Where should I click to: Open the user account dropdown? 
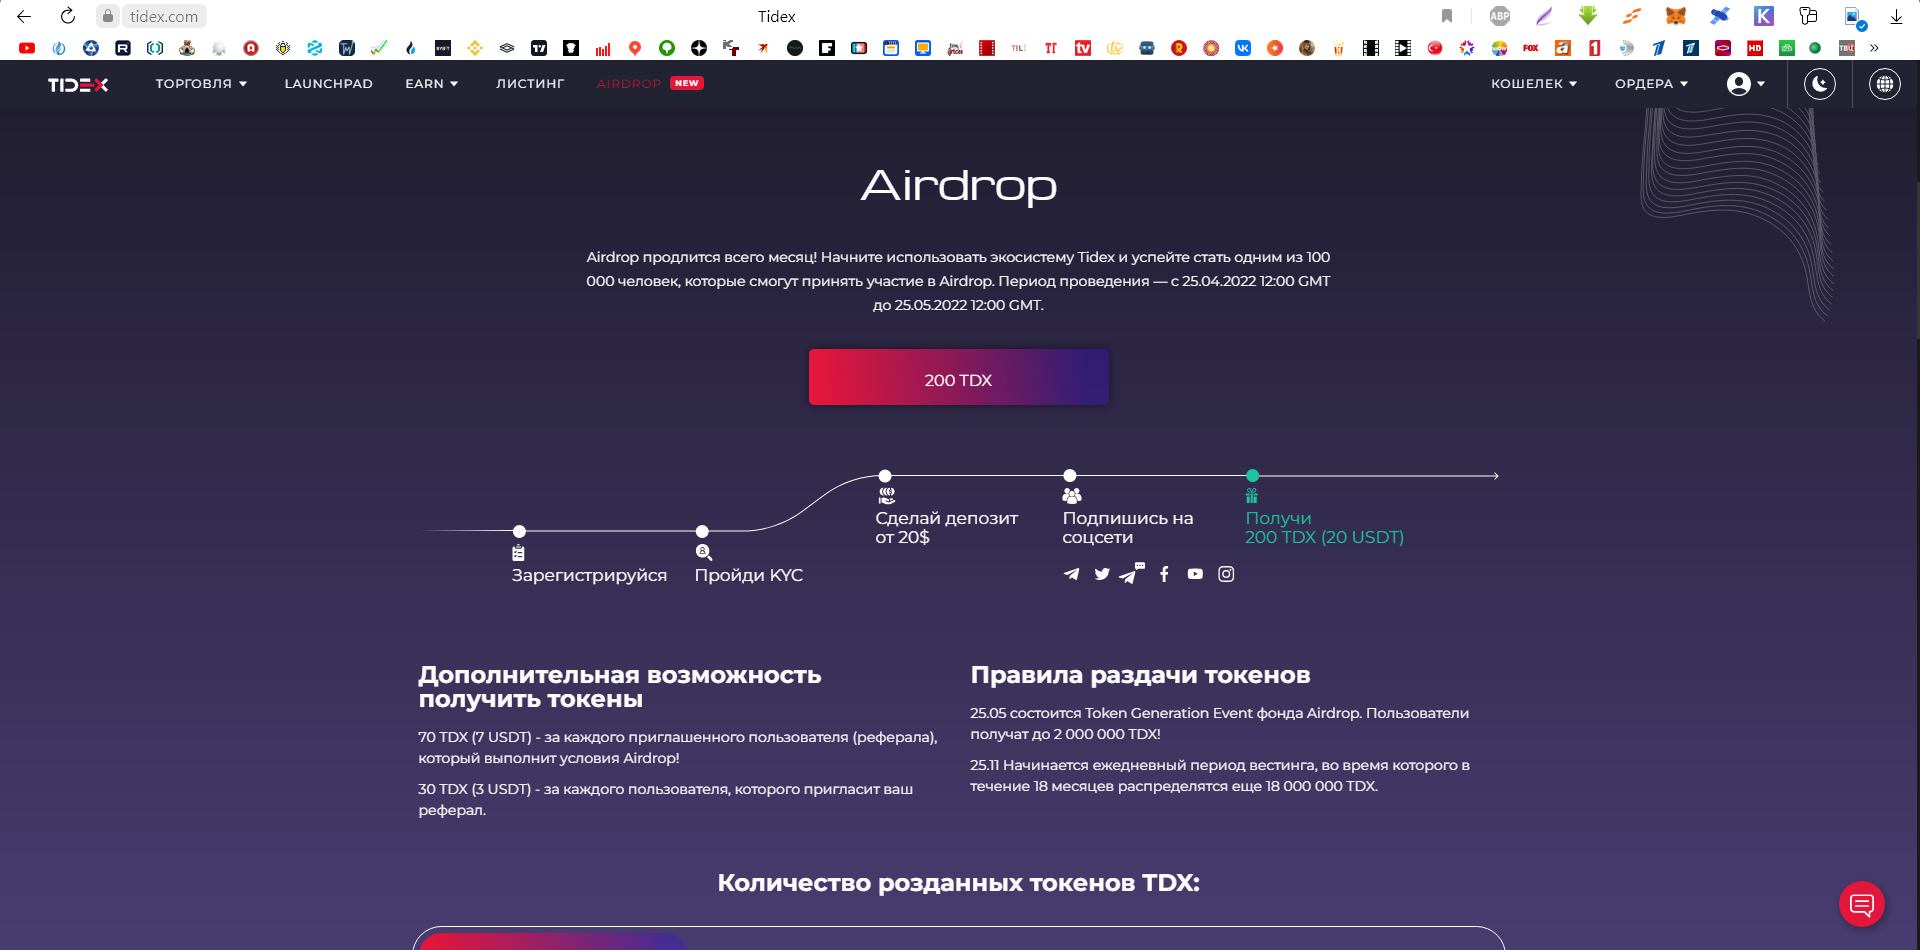pyautogui.click(x=1746, y=84)
